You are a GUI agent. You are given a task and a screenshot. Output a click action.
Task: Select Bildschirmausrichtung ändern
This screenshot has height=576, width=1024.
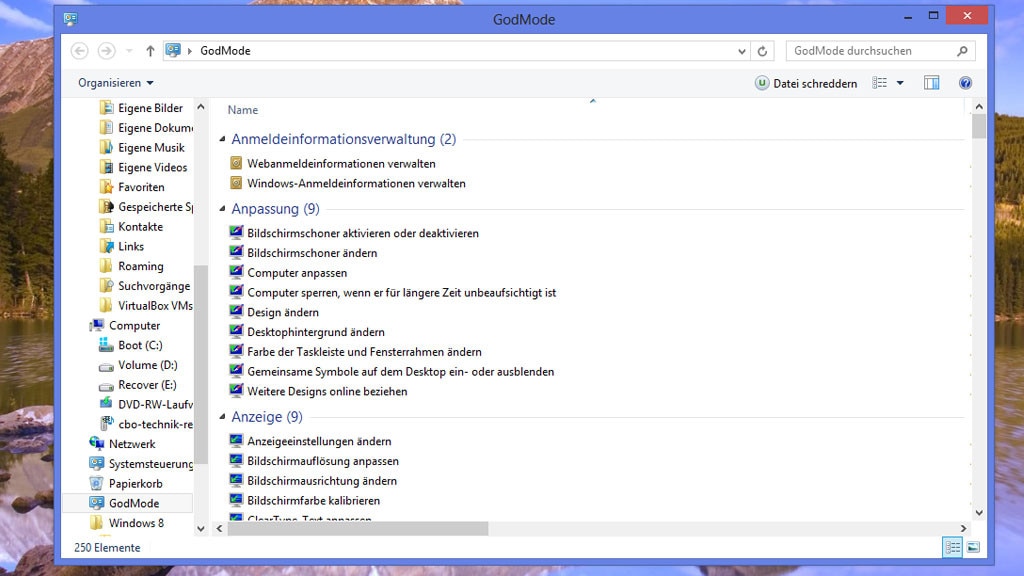point(313,481)
